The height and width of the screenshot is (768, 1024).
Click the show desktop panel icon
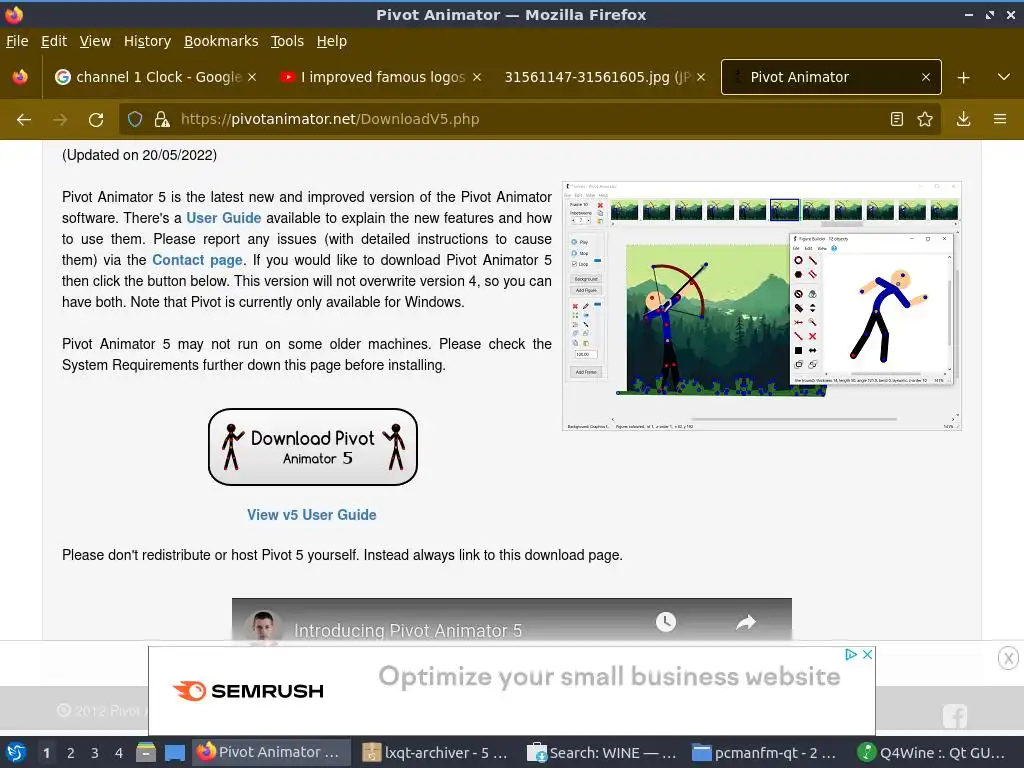click(x=174, y=753)
